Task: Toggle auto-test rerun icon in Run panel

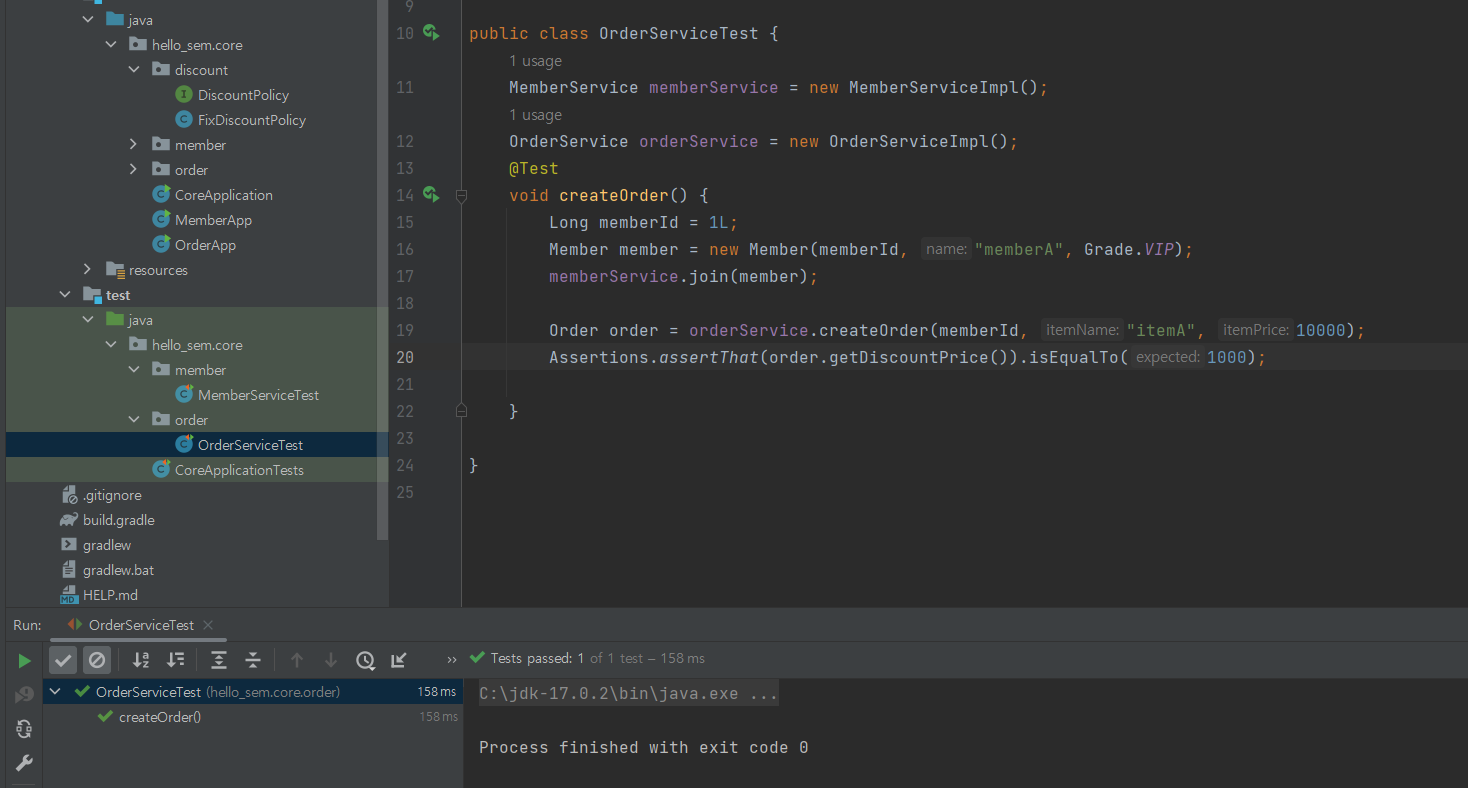Action: [24, 729]
